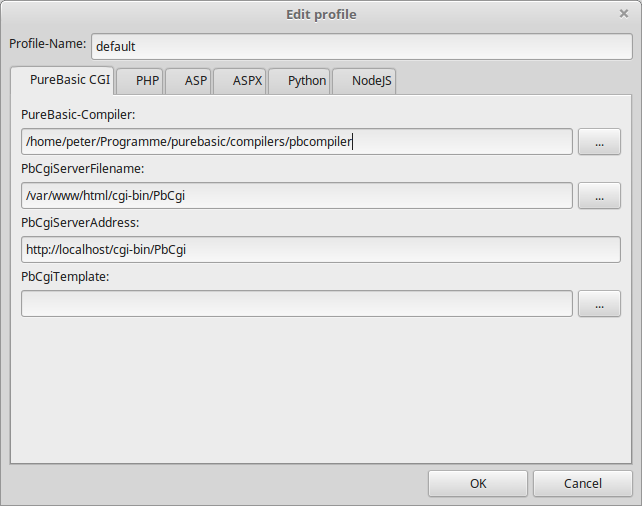Click the PbCgiServerAddress text field
642x506 pixels.
point(321,250)
